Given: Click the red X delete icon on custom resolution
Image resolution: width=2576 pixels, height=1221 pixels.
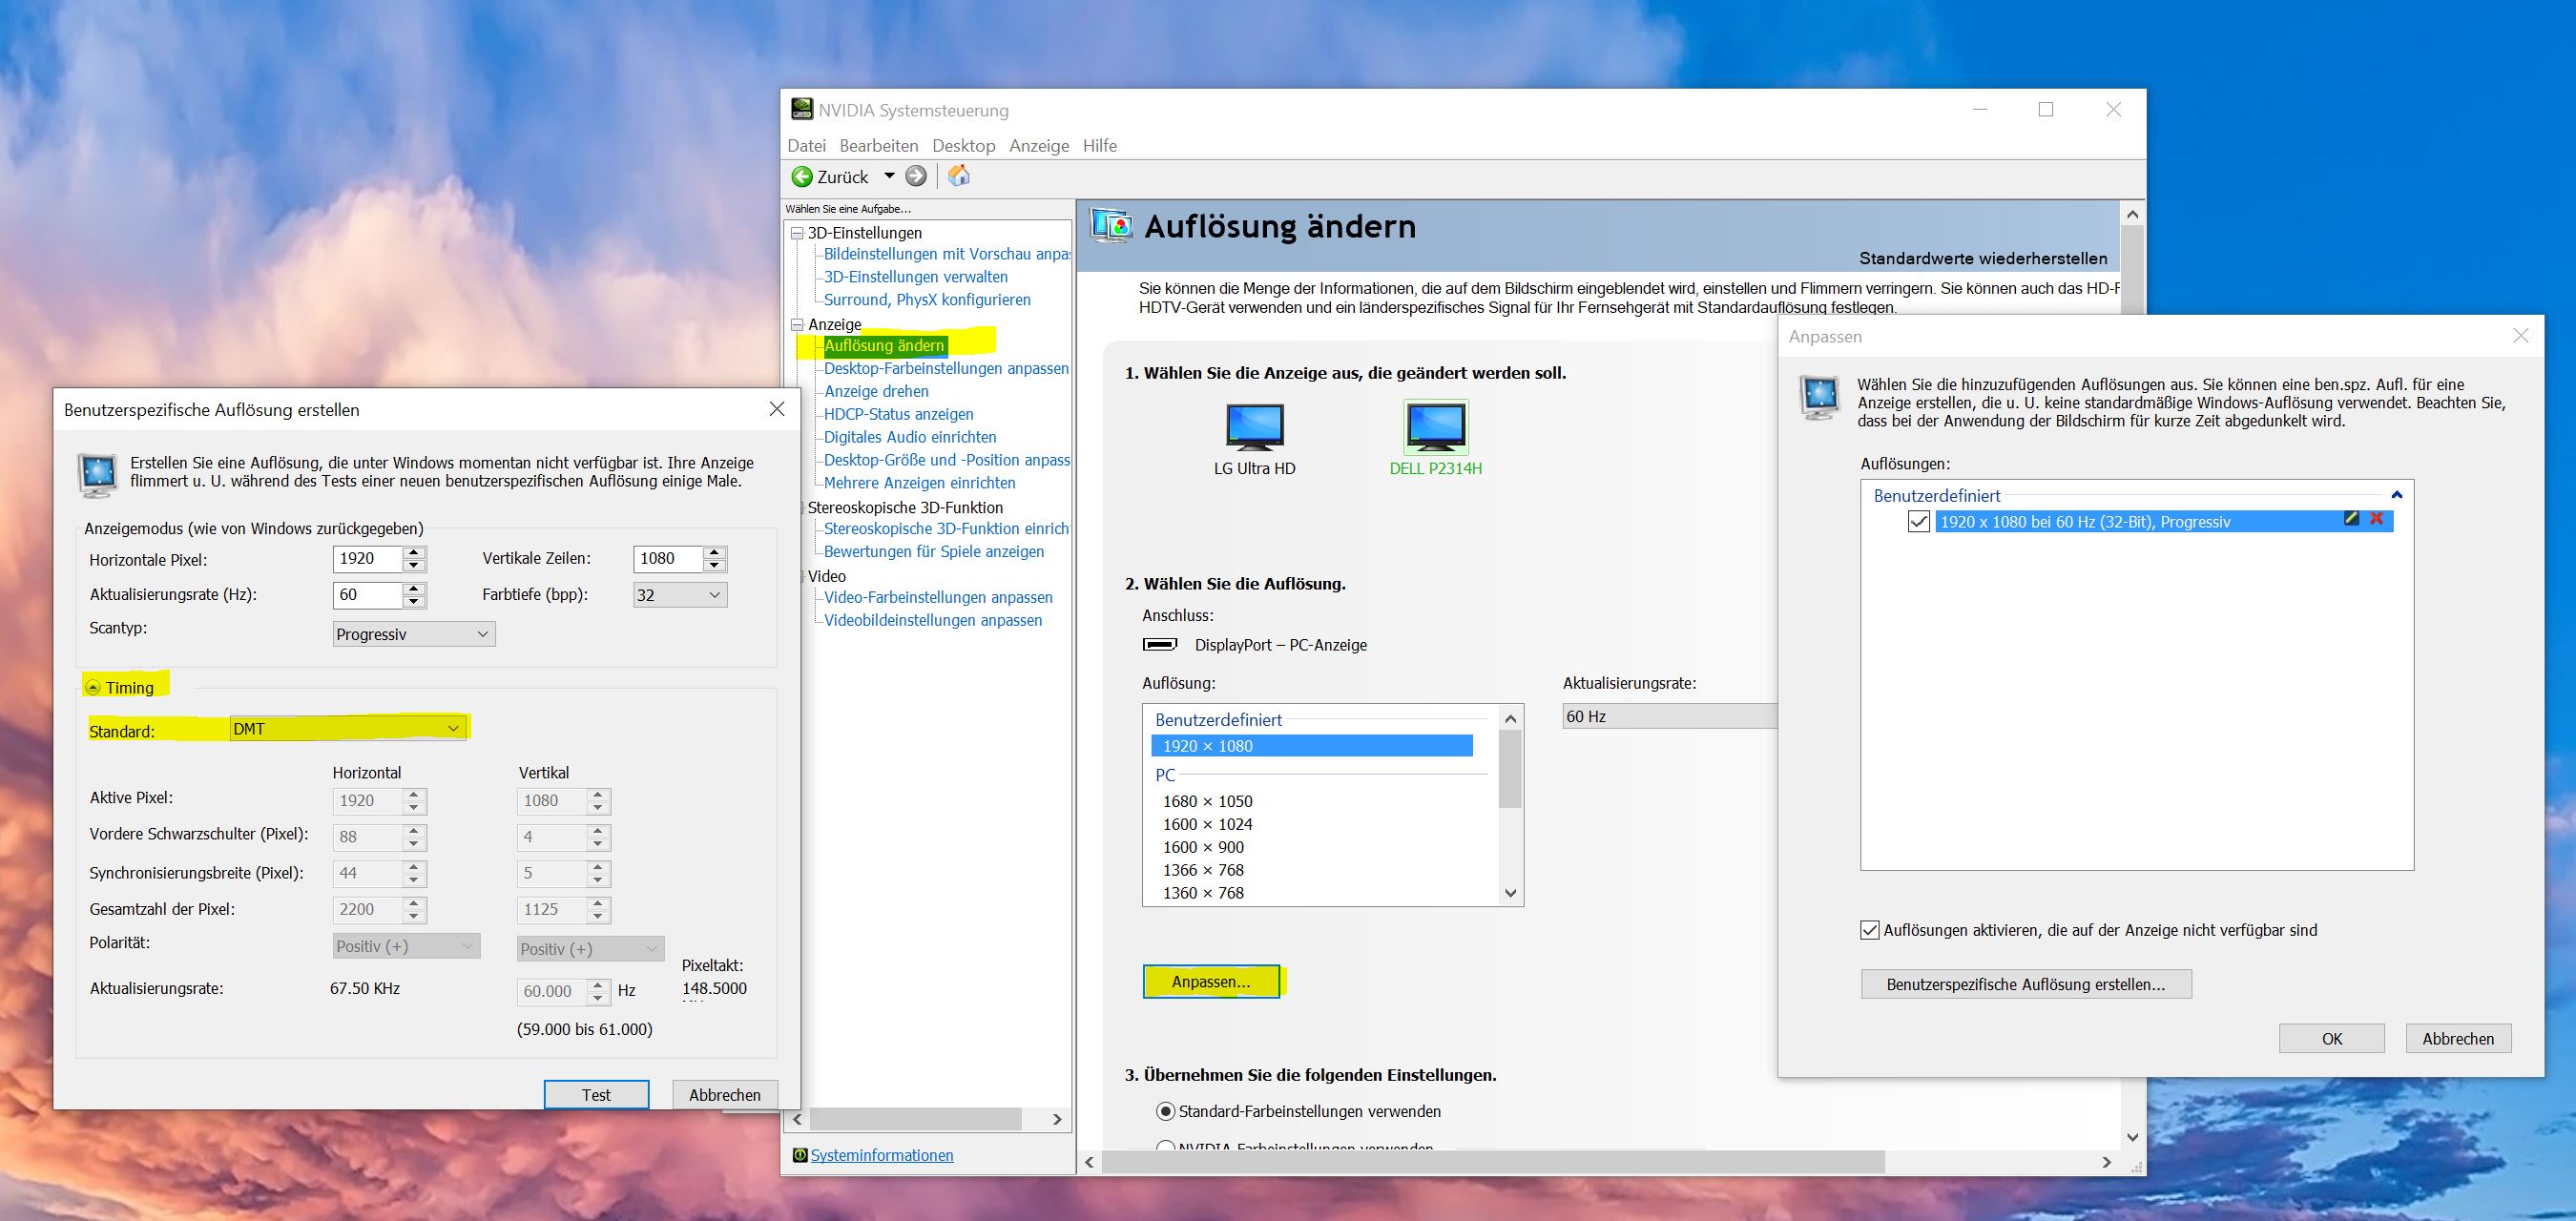Looking at the screenshot, I should [2376, 519].
